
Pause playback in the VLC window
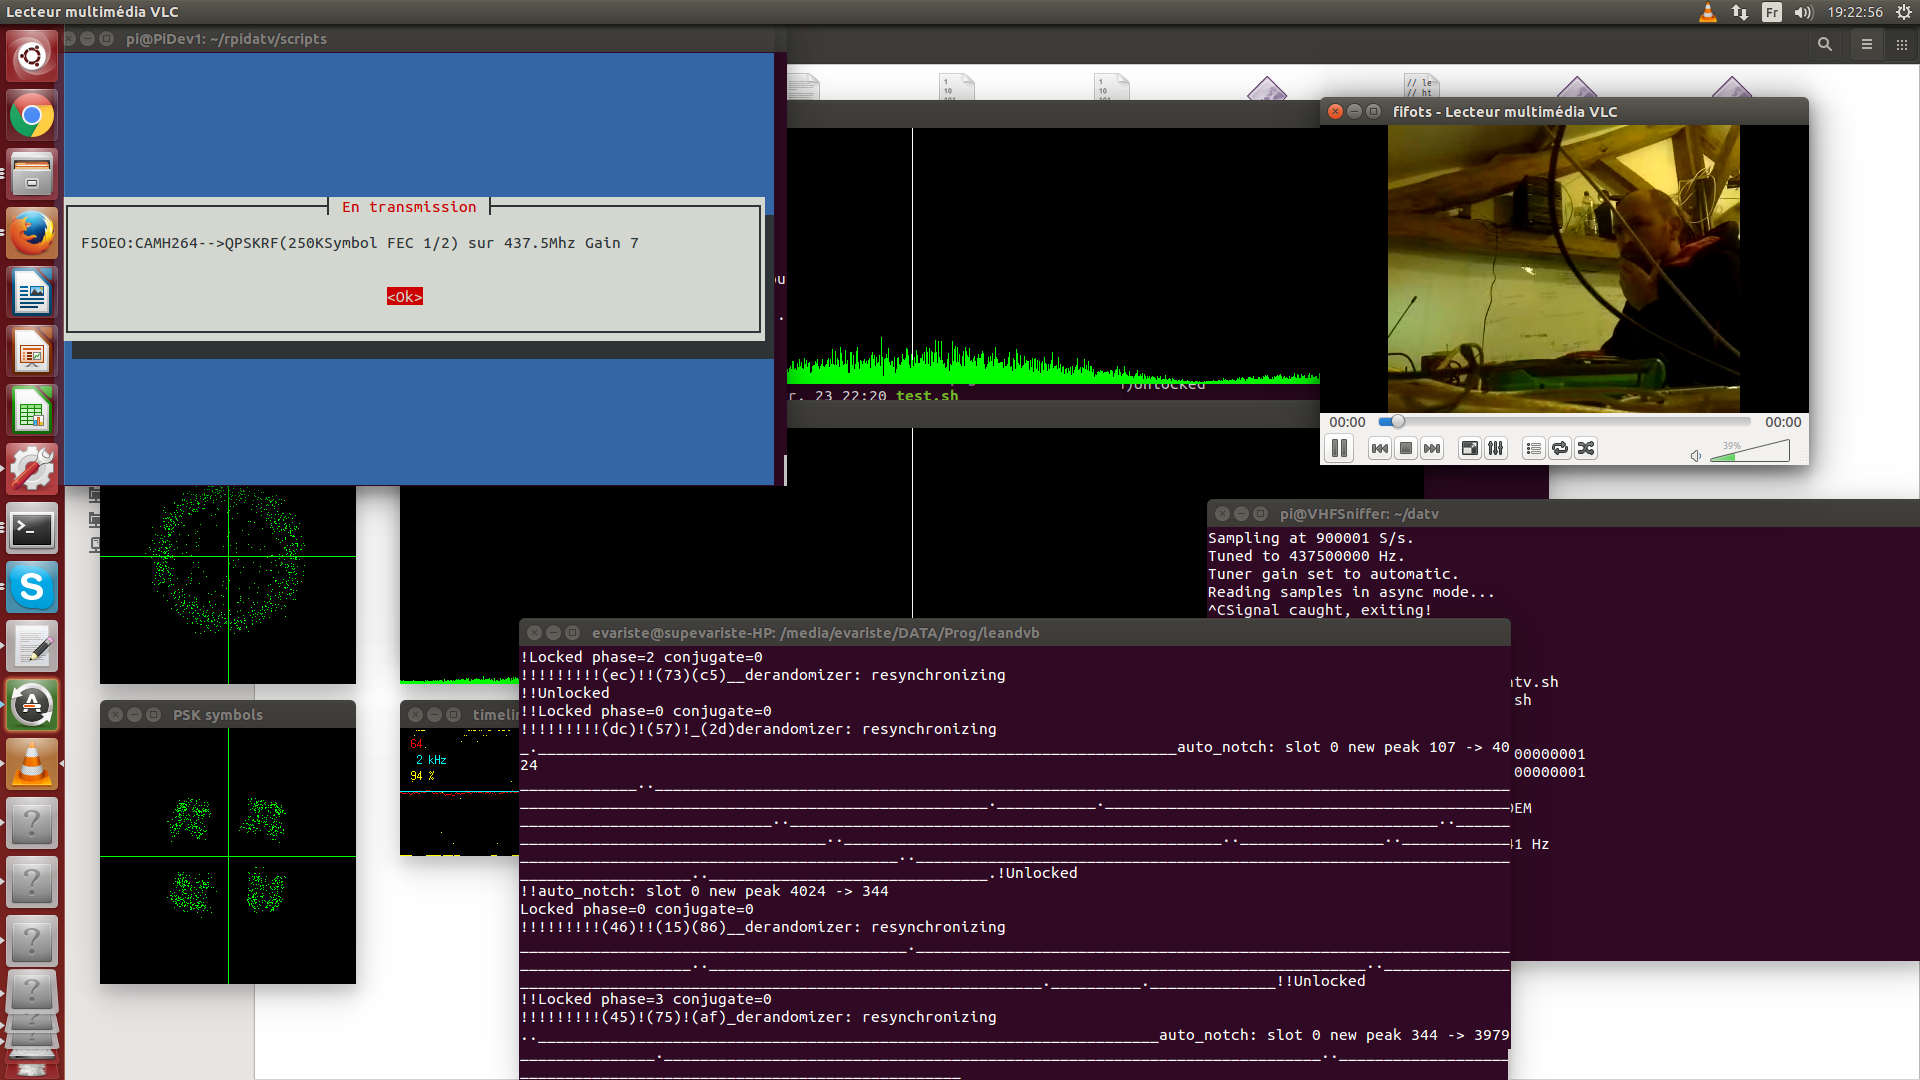(x=1339, y=449)
